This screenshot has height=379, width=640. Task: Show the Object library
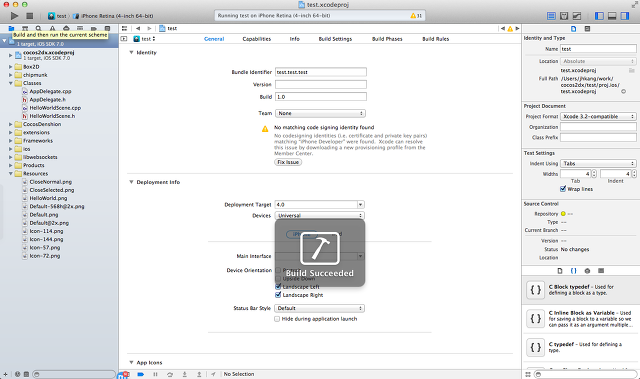click(x=587, y=271)
